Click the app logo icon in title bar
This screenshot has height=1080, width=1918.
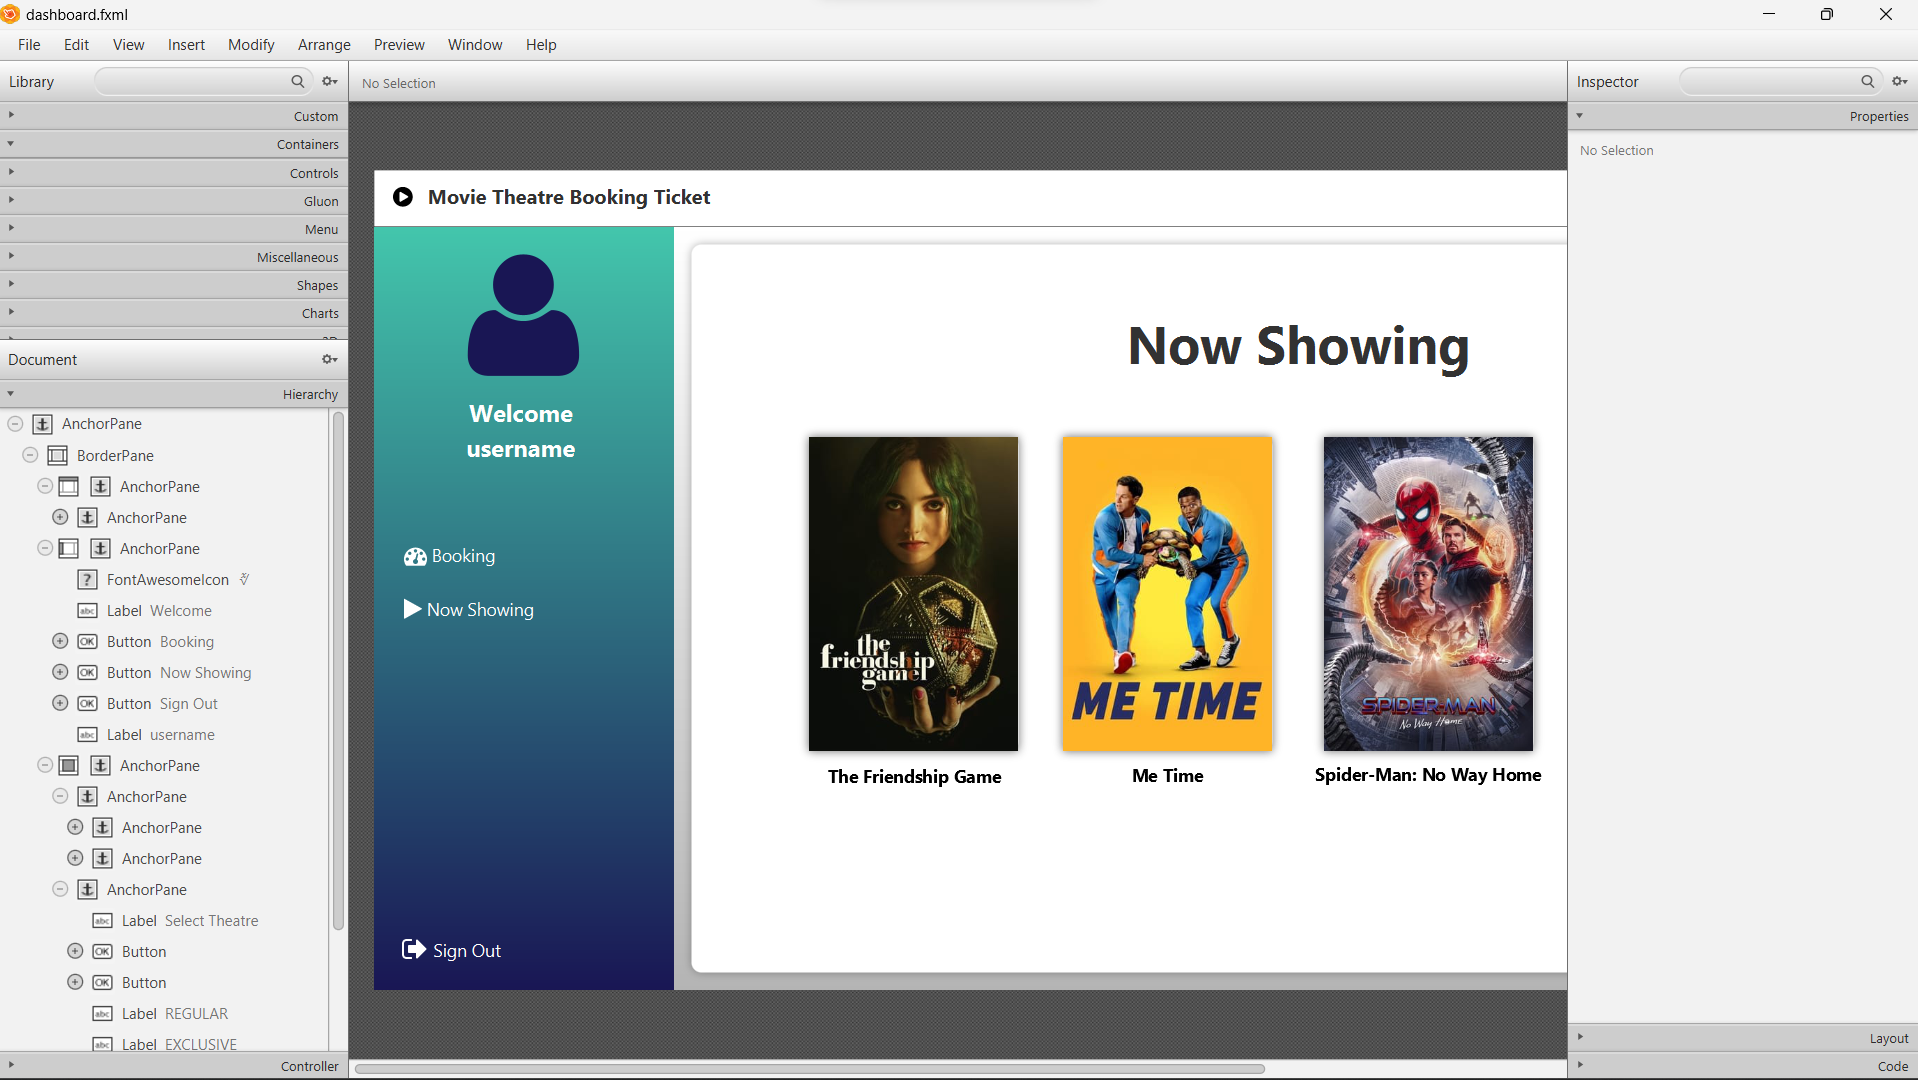(x=10, y=14)
